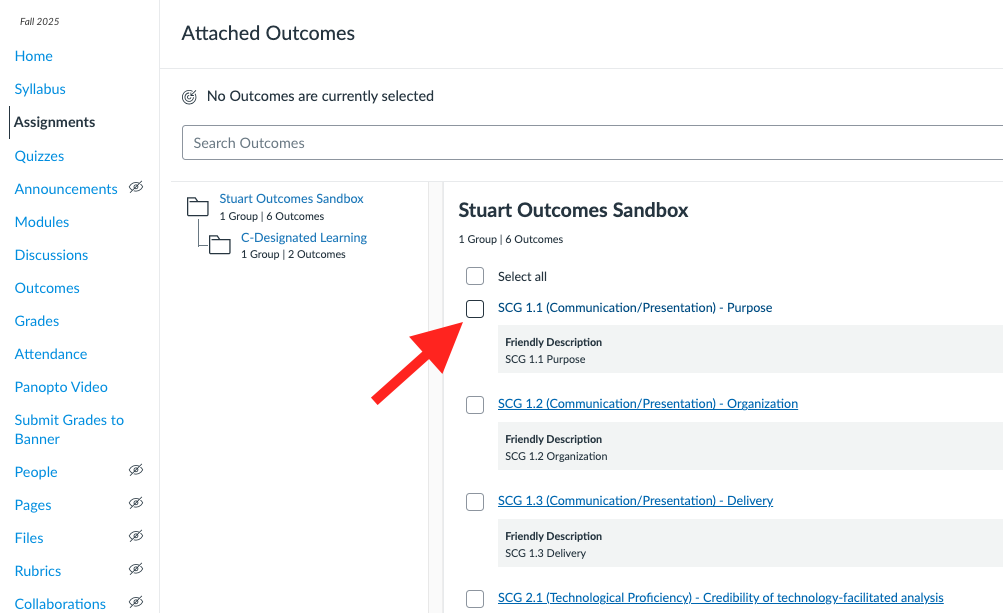Click folder icon for Stuart Outcomes Sandbox

[197, 205]
